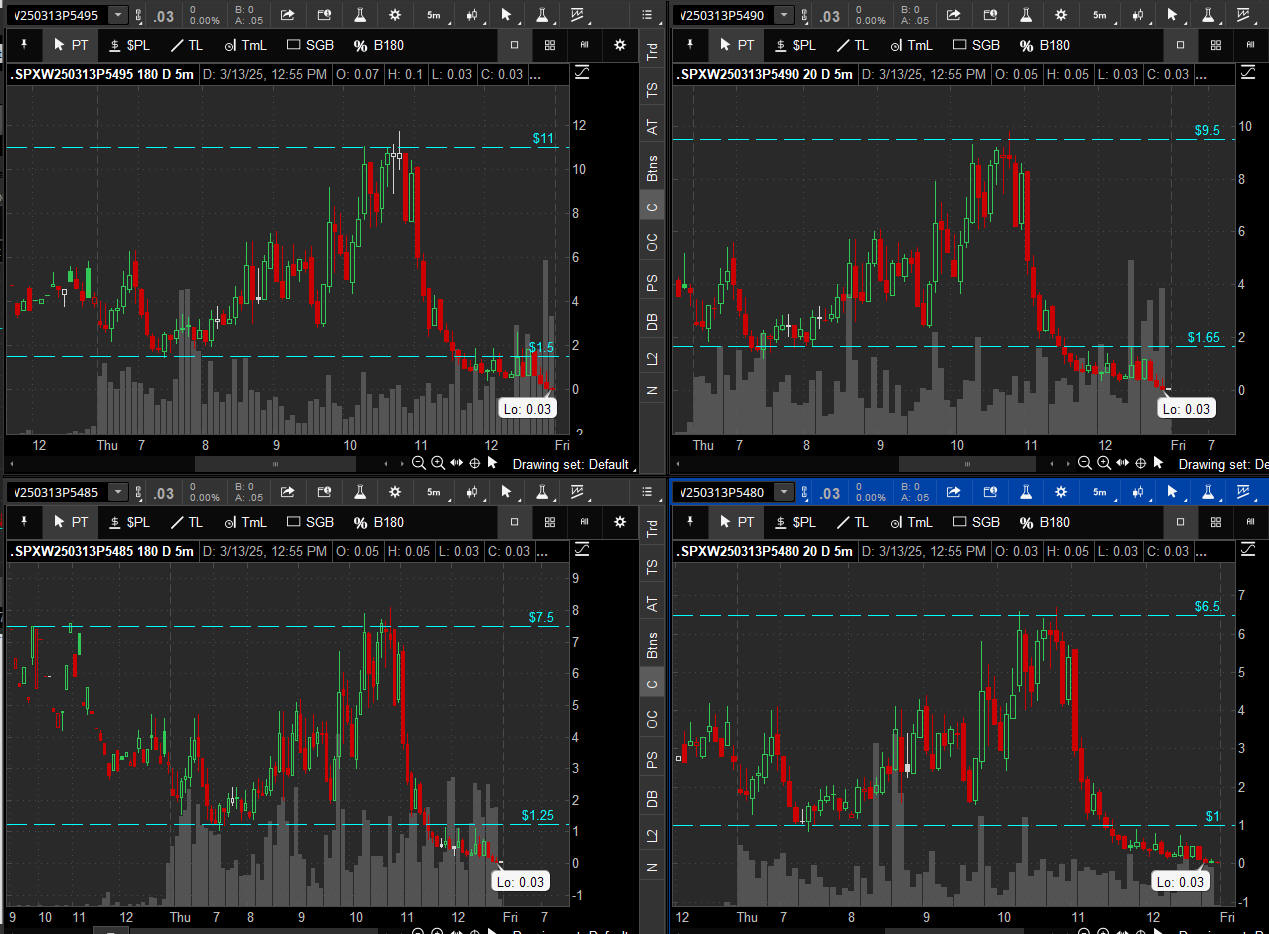Open Drawing set: Default menu under P5495

point(571,464)
